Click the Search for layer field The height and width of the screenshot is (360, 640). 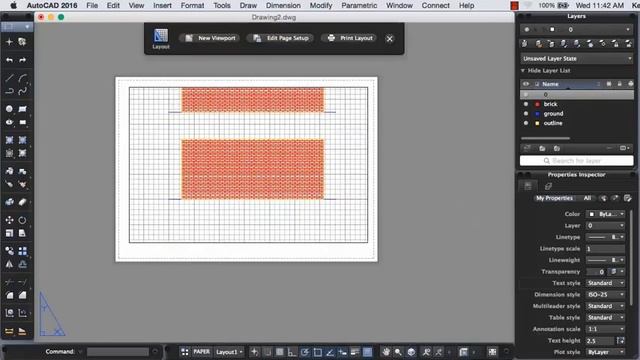point(577,161)
